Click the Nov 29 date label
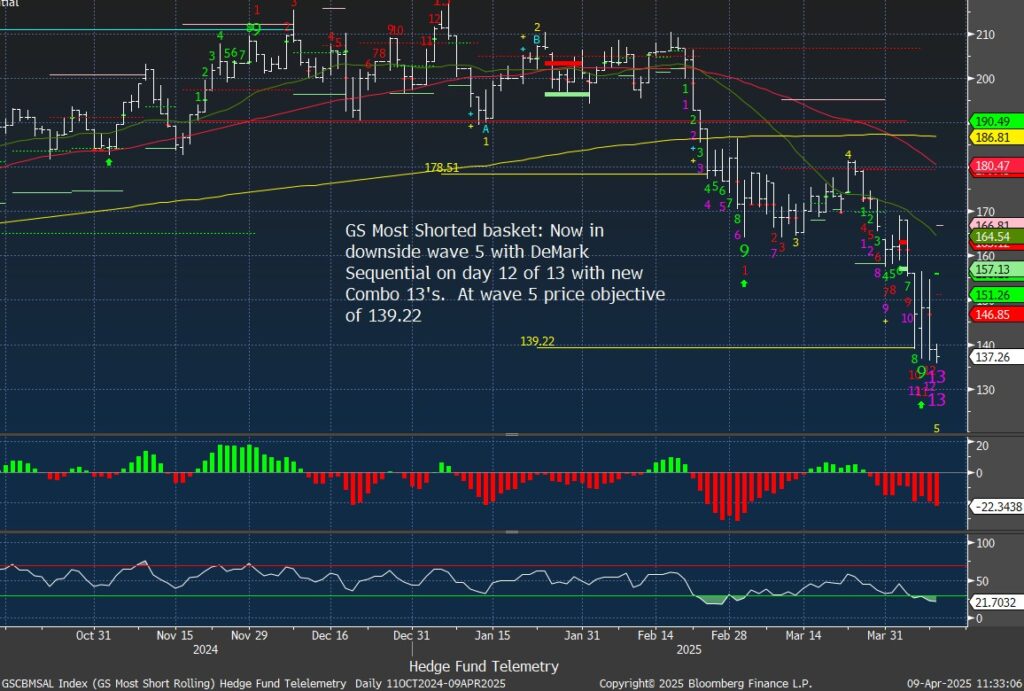The height and width of the screenshot is (691, 1024). tap(249, 635)
